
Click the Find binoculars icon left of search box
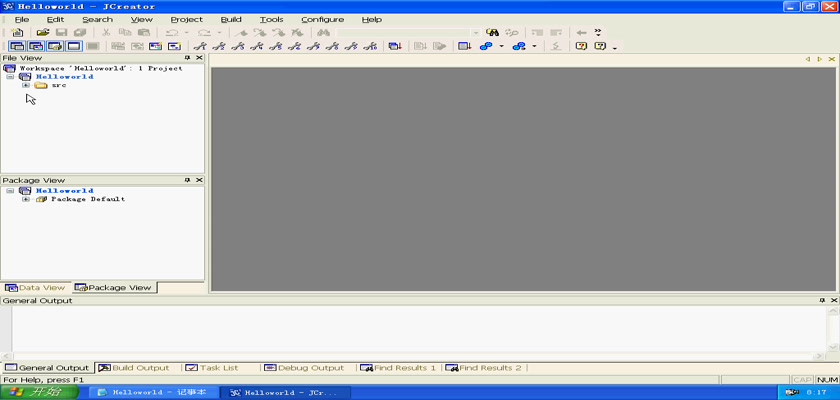click(322, 33)
